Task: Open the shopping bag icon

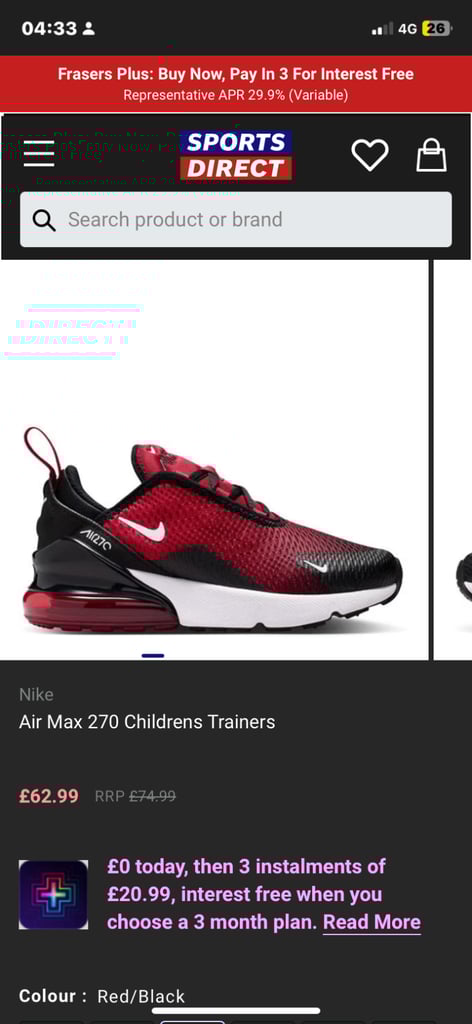Action: pos(432,155)
